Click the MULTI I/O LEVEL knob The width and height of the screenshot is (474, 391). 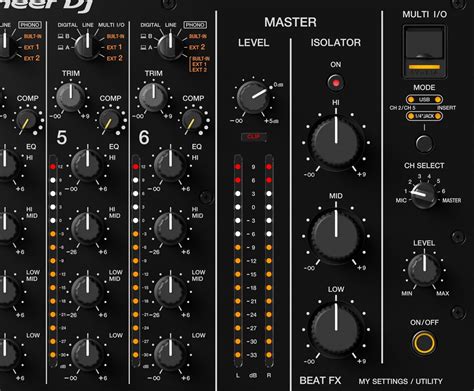point(424,269)
